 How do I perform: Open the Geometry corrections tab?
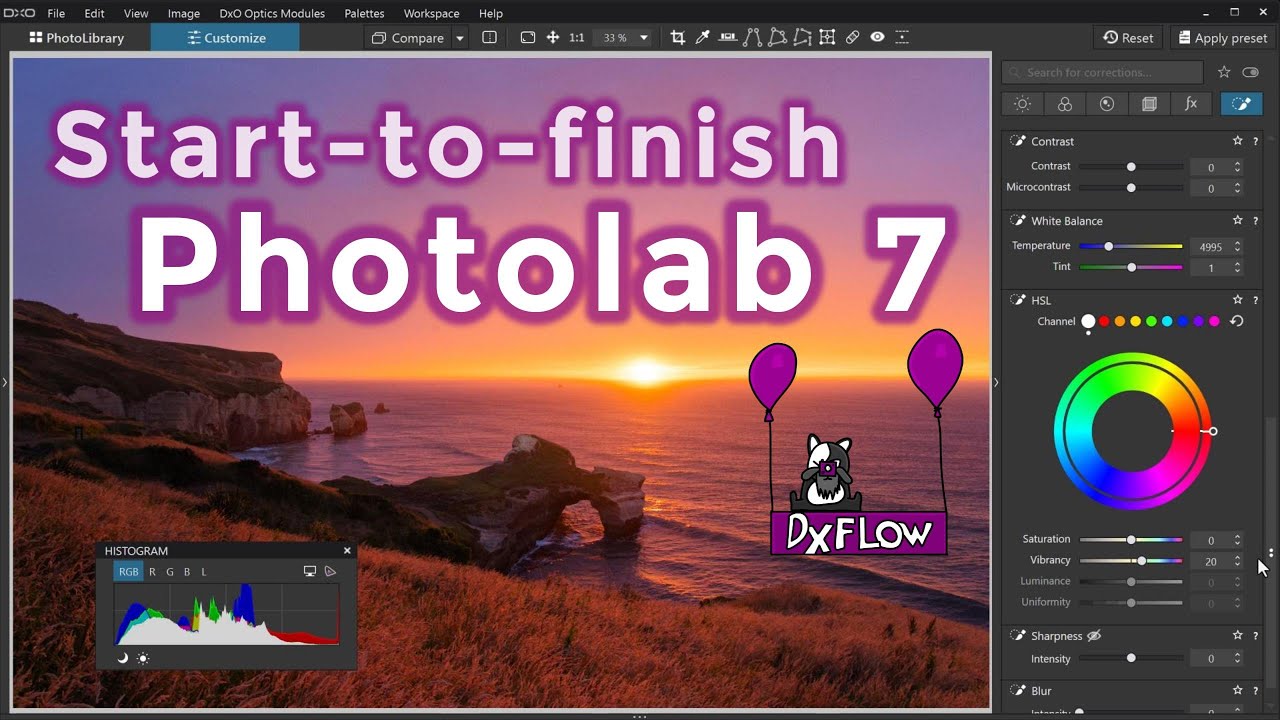[1149, 104]
